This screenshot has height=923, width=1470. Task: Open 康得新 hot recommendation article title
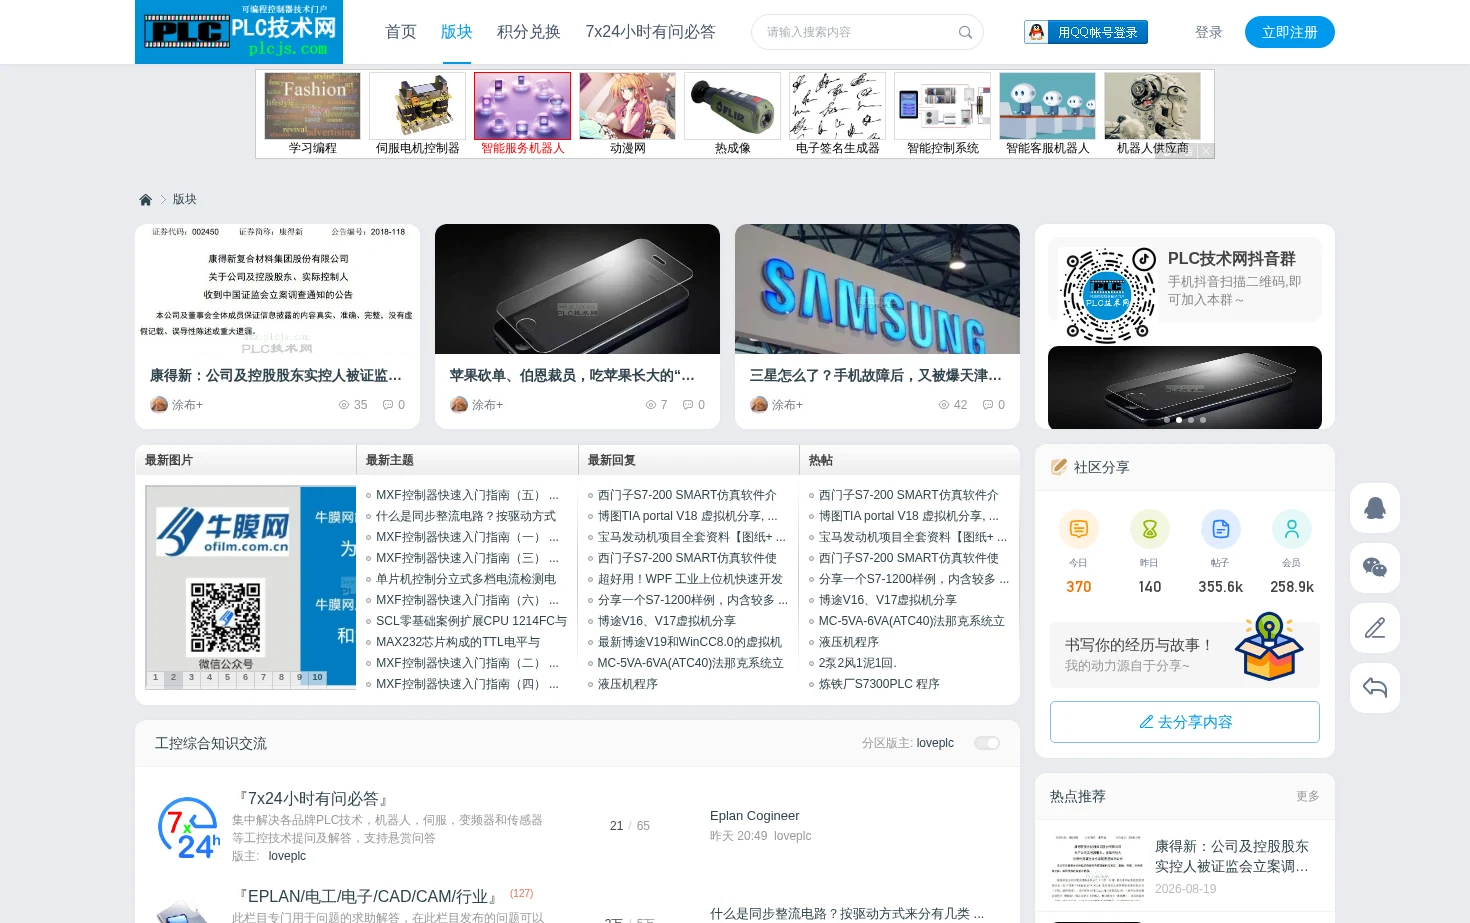pyautogui.click(x=1232, y=856)
